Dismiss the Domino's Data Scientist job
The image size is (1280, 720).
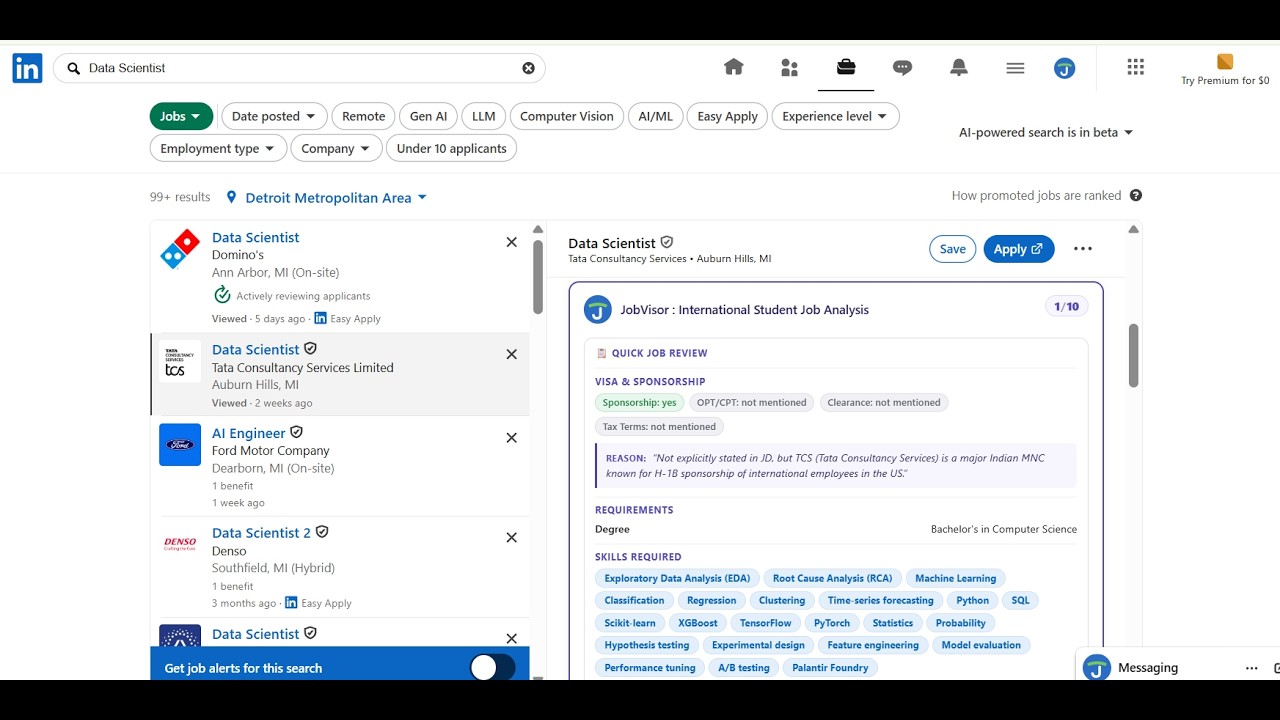(x=512, y=242)
